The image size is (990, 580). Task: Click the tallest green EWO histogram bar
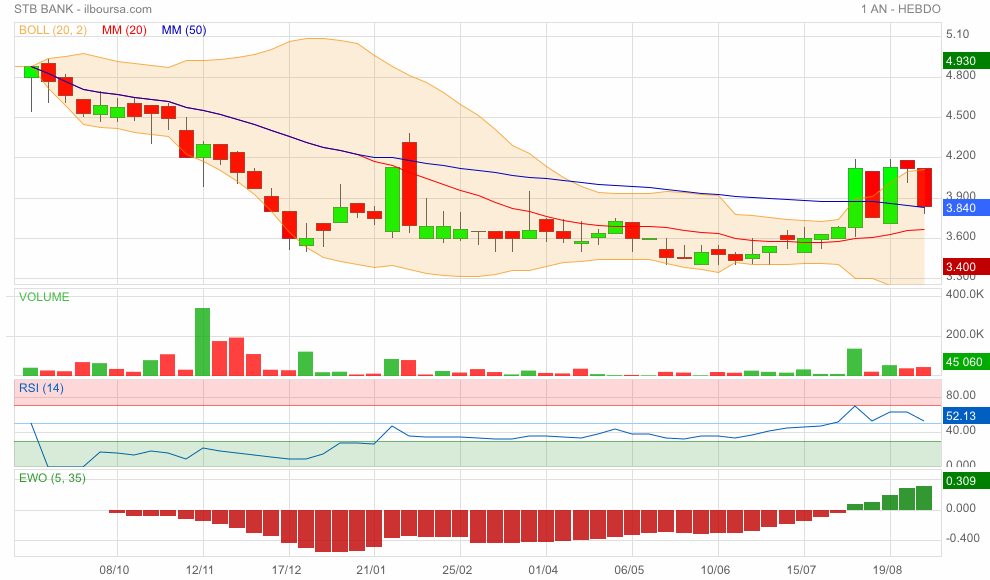click(x=924, y=498)
